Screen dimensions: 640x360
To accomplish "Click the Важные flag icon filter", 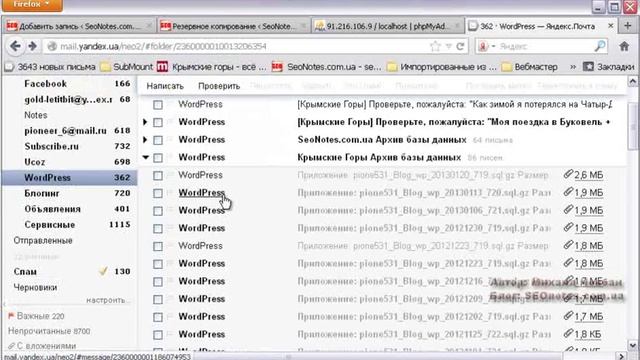I will point(11,316).
